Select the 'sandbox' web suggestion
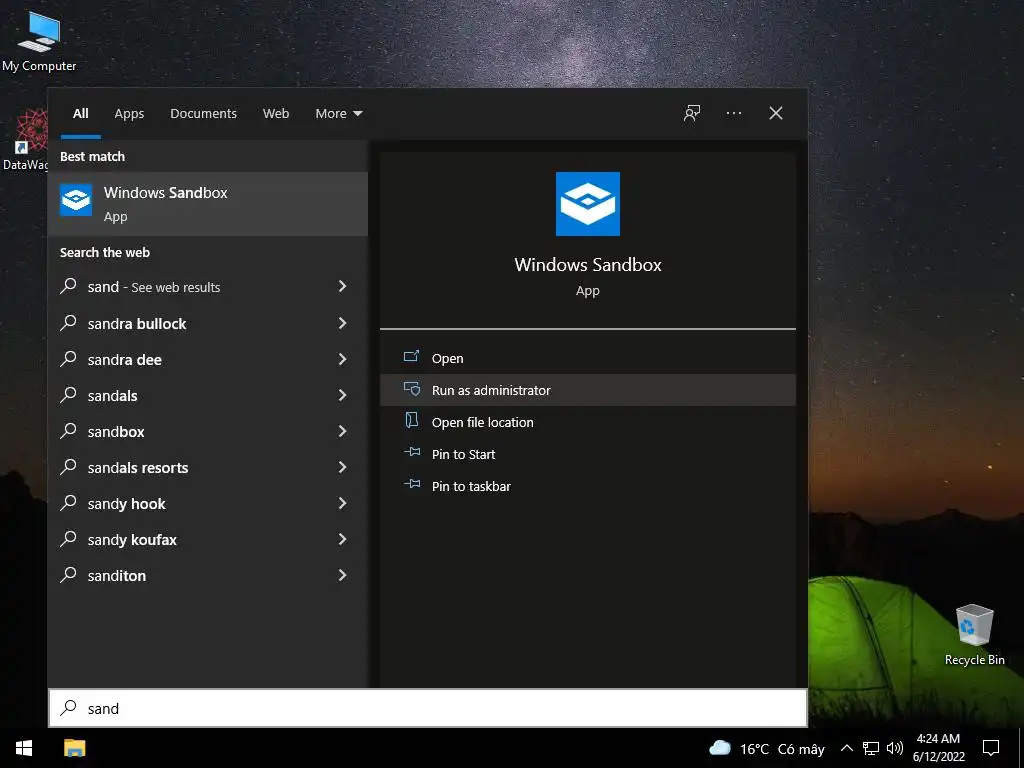Screen dimensions: 1024x768 coord(208,431)
